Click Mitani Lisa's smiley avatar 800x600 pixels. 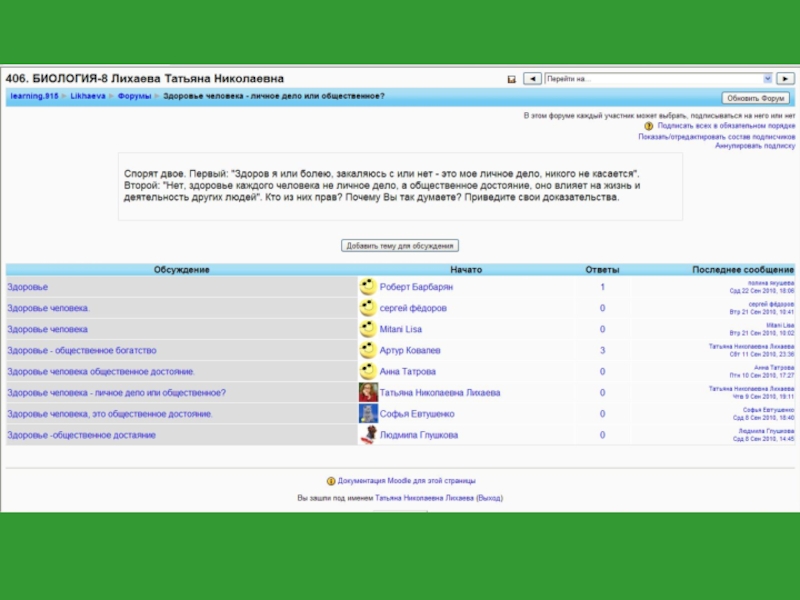[x=368, y=329]
